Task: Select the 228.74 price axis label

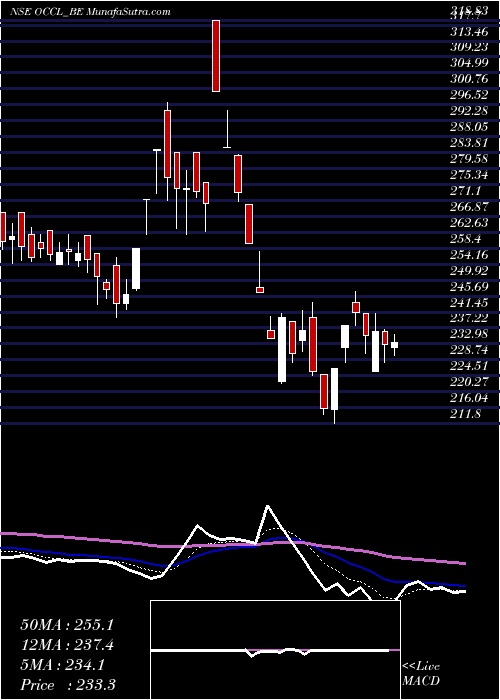Action: tap(469, 350)
